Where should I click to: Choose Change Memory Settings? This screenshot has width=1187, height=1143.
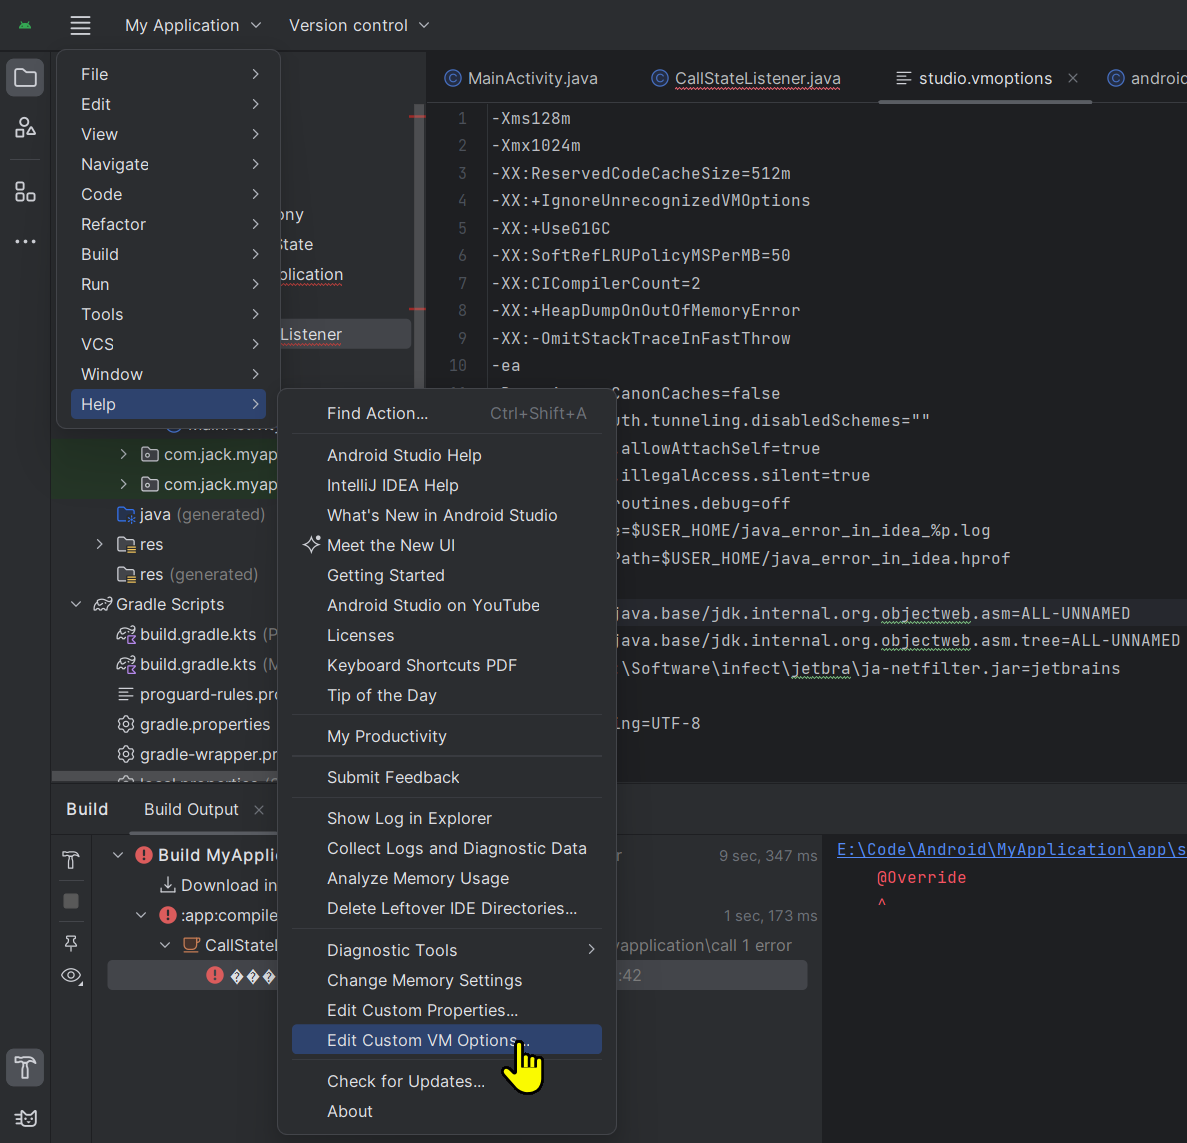tap(447, 980)
